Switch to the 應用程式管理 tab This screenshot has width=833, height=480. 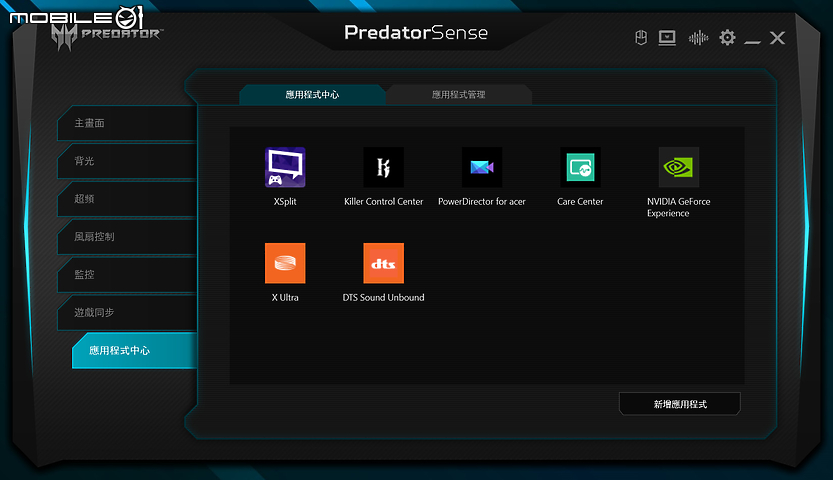pyautogui.click(x=458, y=95)
